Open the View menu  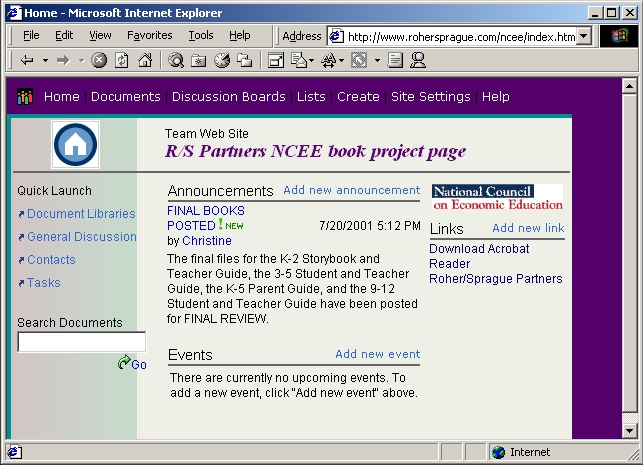[x=100, y=35]
